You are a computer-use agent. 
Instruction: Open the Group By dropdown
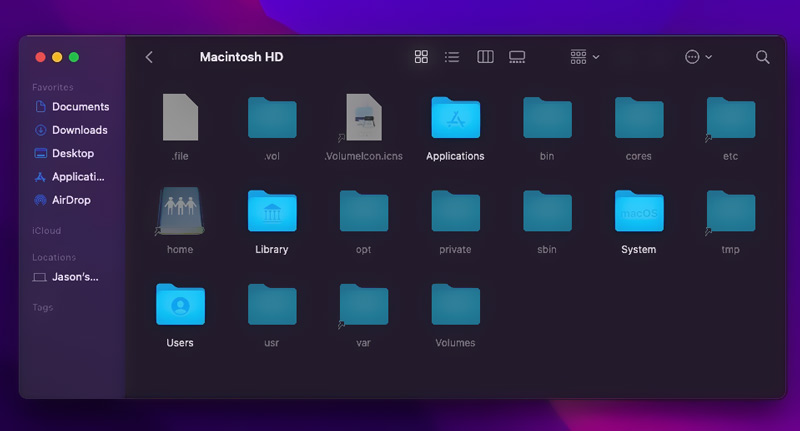point(585,57)
